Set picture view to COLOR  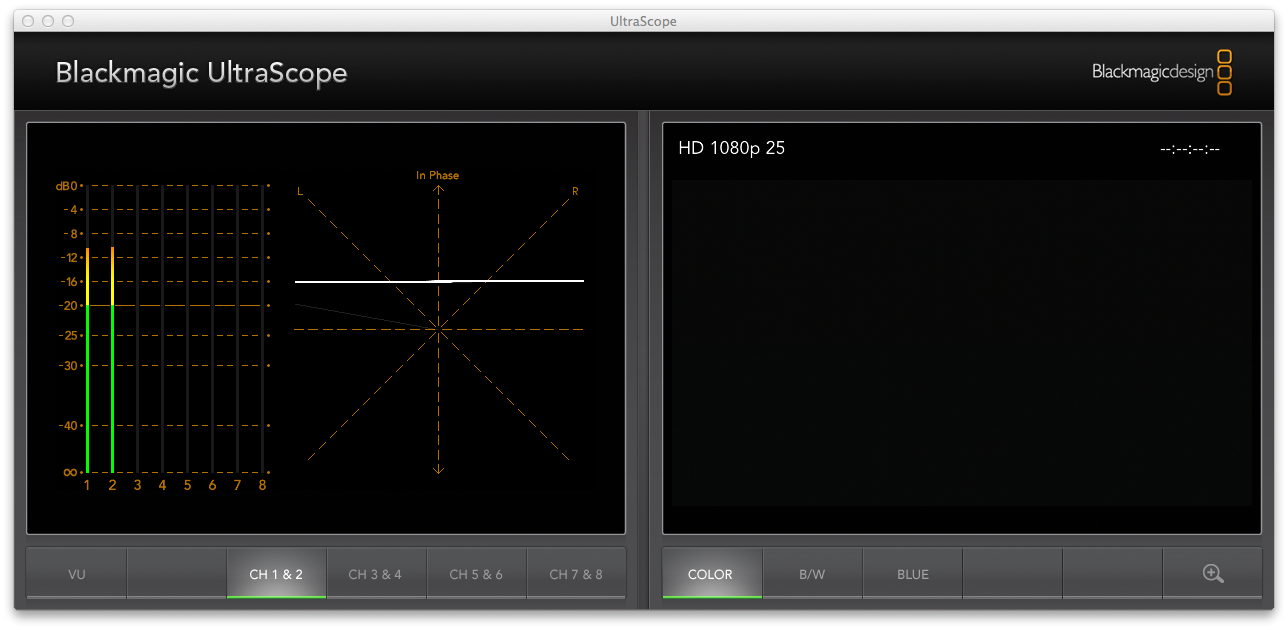(x=711, y=573)
